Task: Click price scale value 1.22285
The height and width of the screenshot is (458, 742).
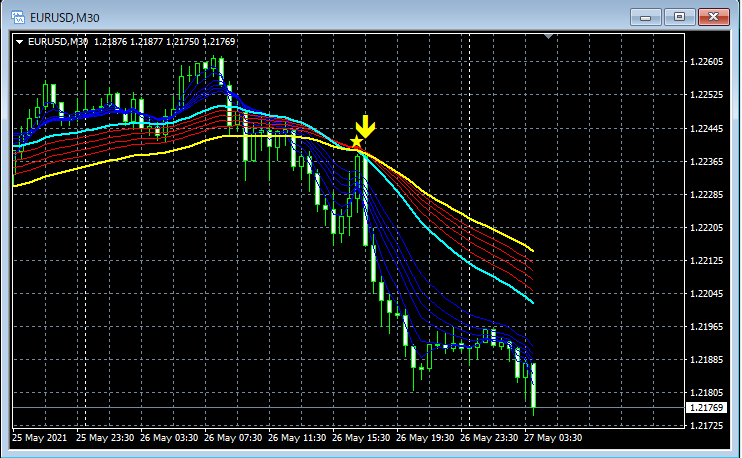Action: click(x=707, y=194)
